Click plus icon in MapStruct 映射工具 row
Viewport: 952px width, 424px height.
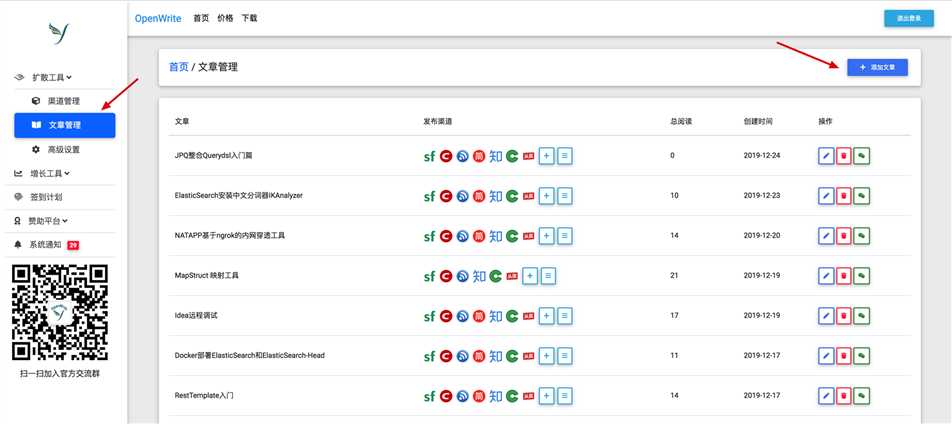(530, 276)
